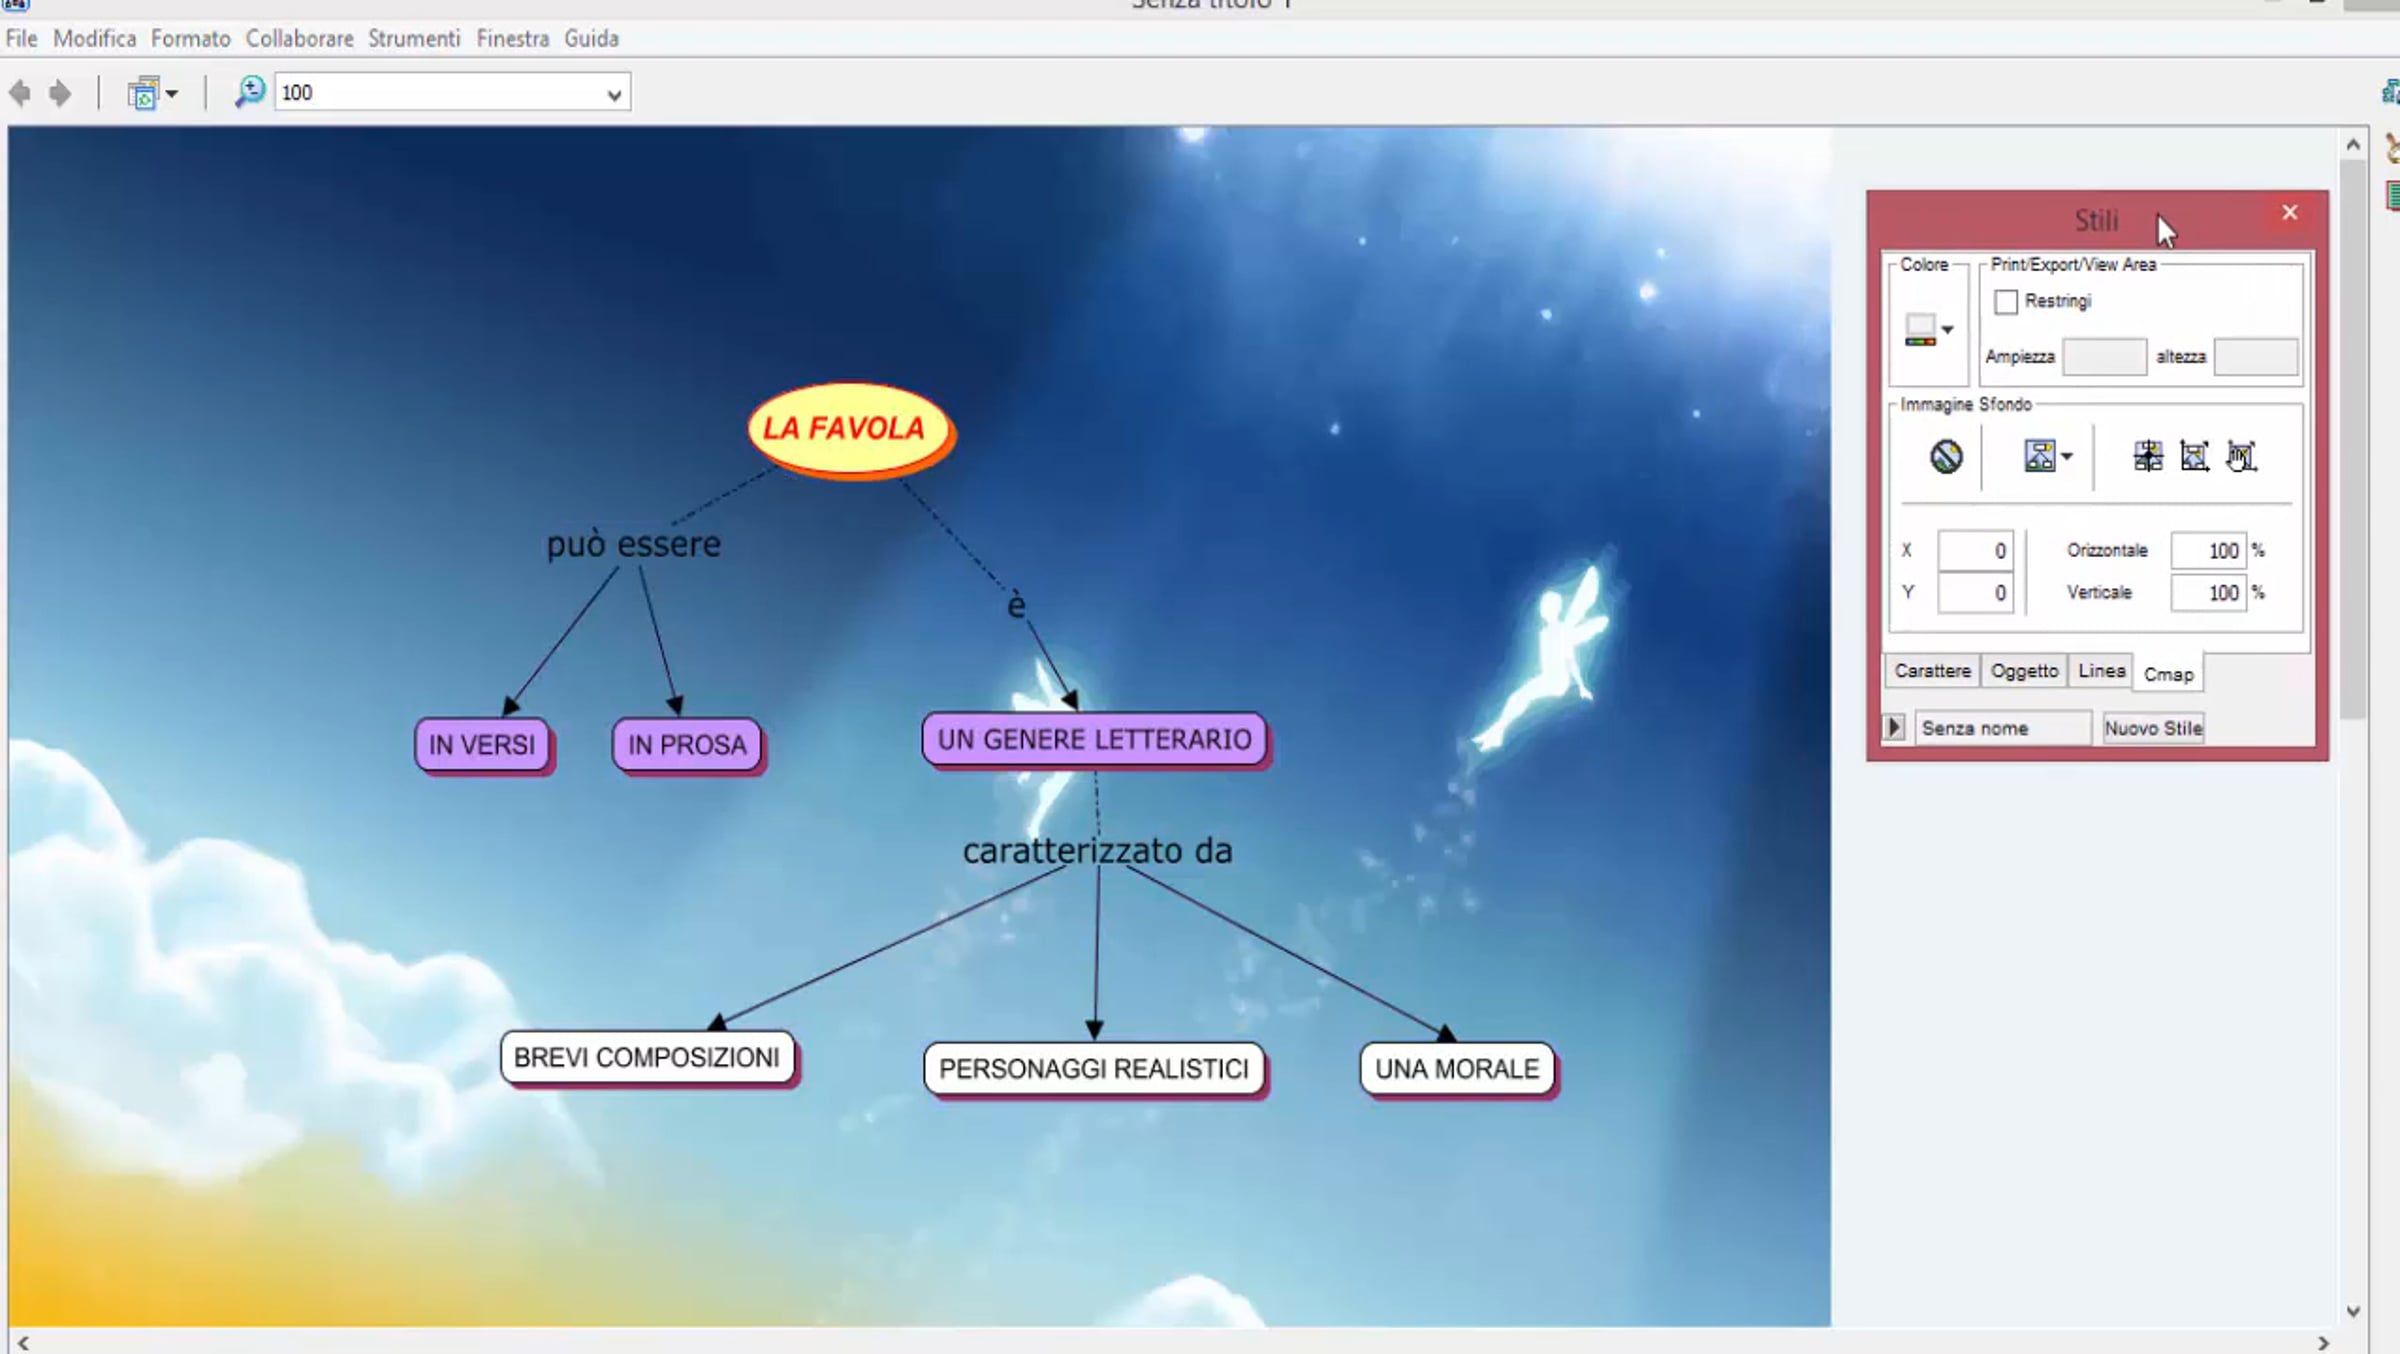Click the navigate forward arrow
The height and width of the screenshot is (1354, 2400).
pos(60,93)
